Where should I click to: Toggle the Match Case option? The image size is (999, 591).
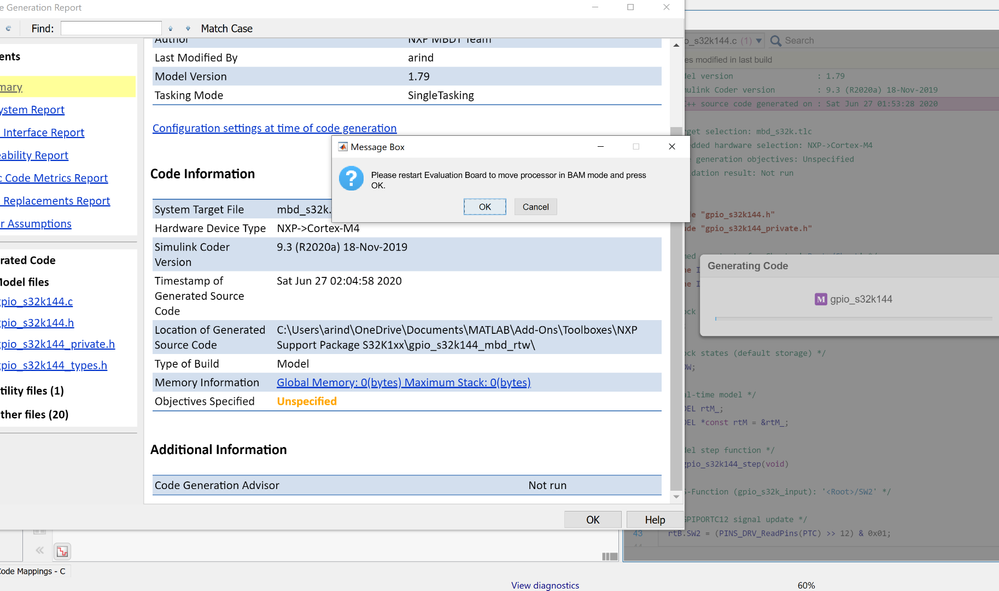coord(227,29)
